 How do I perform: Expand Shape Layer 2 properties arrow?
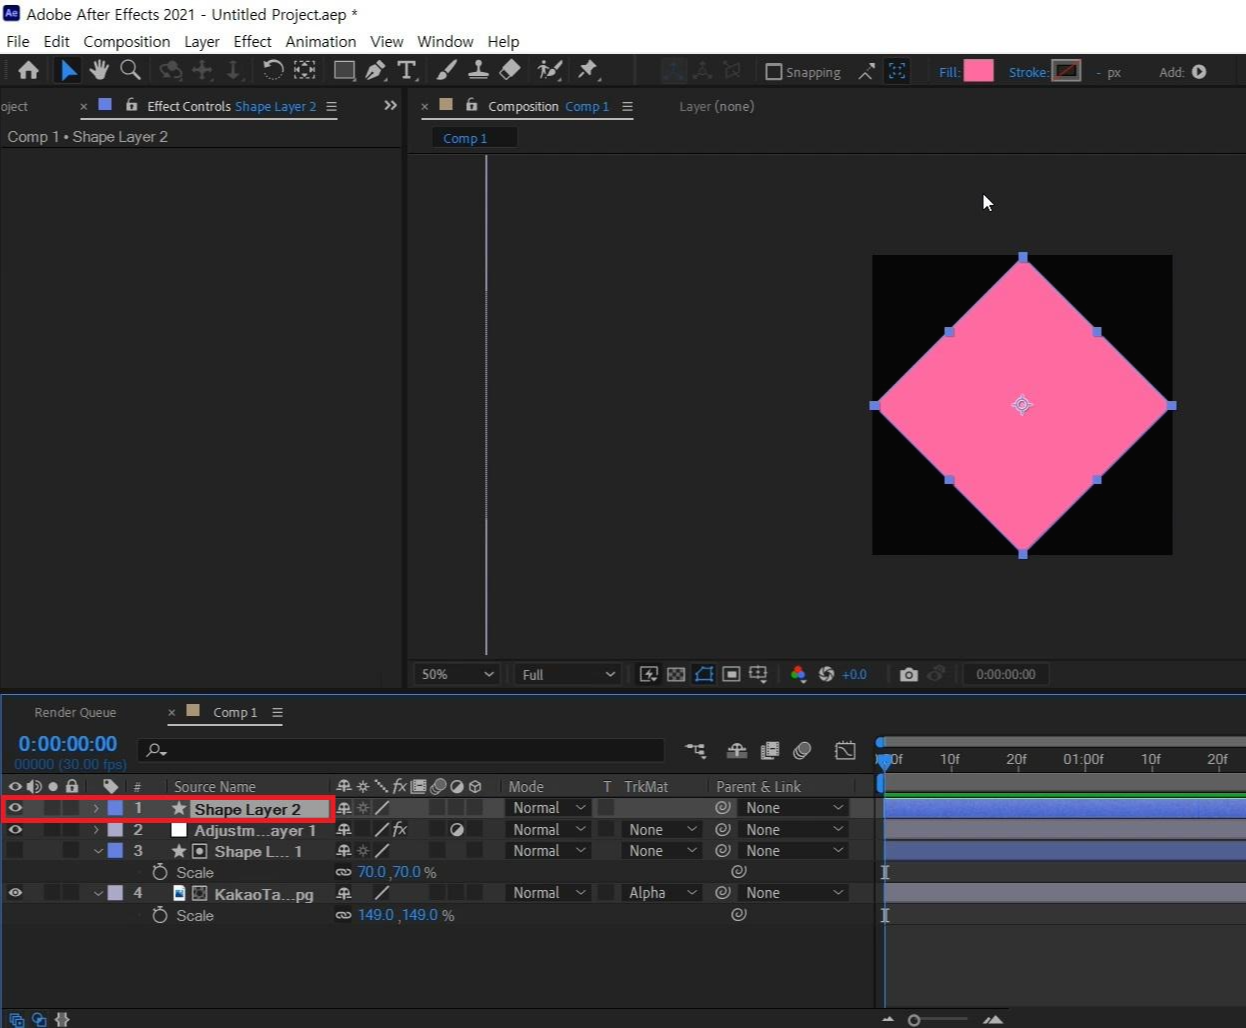pos(96,808)
